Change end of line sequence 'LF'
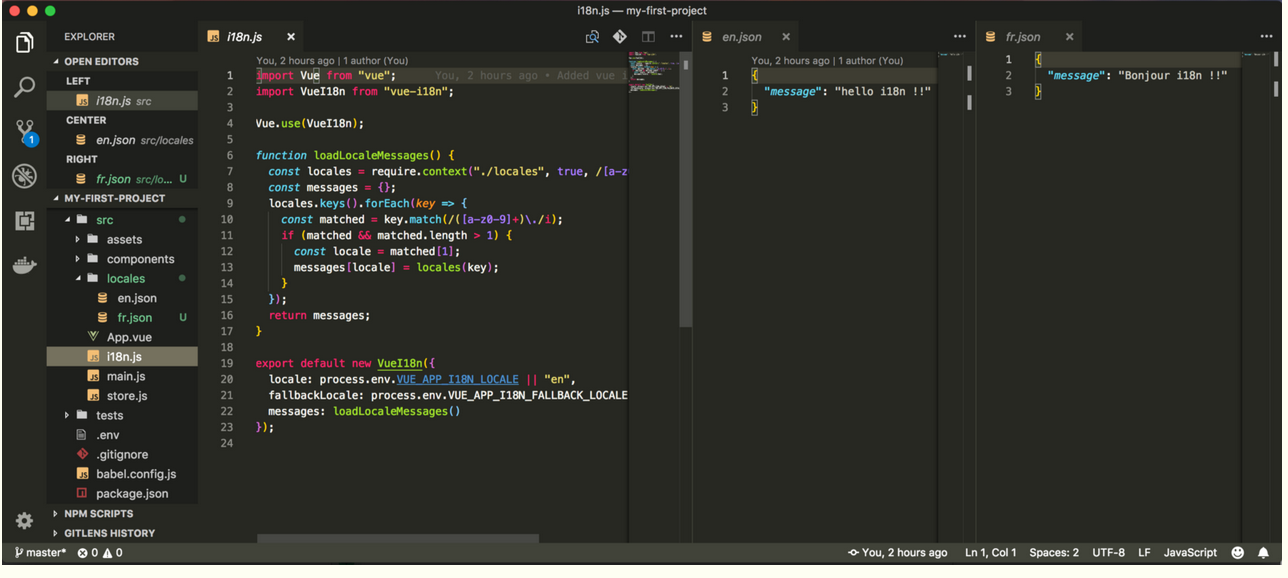This screenshot has height=578, width=1288. [x=1144, y=552]
